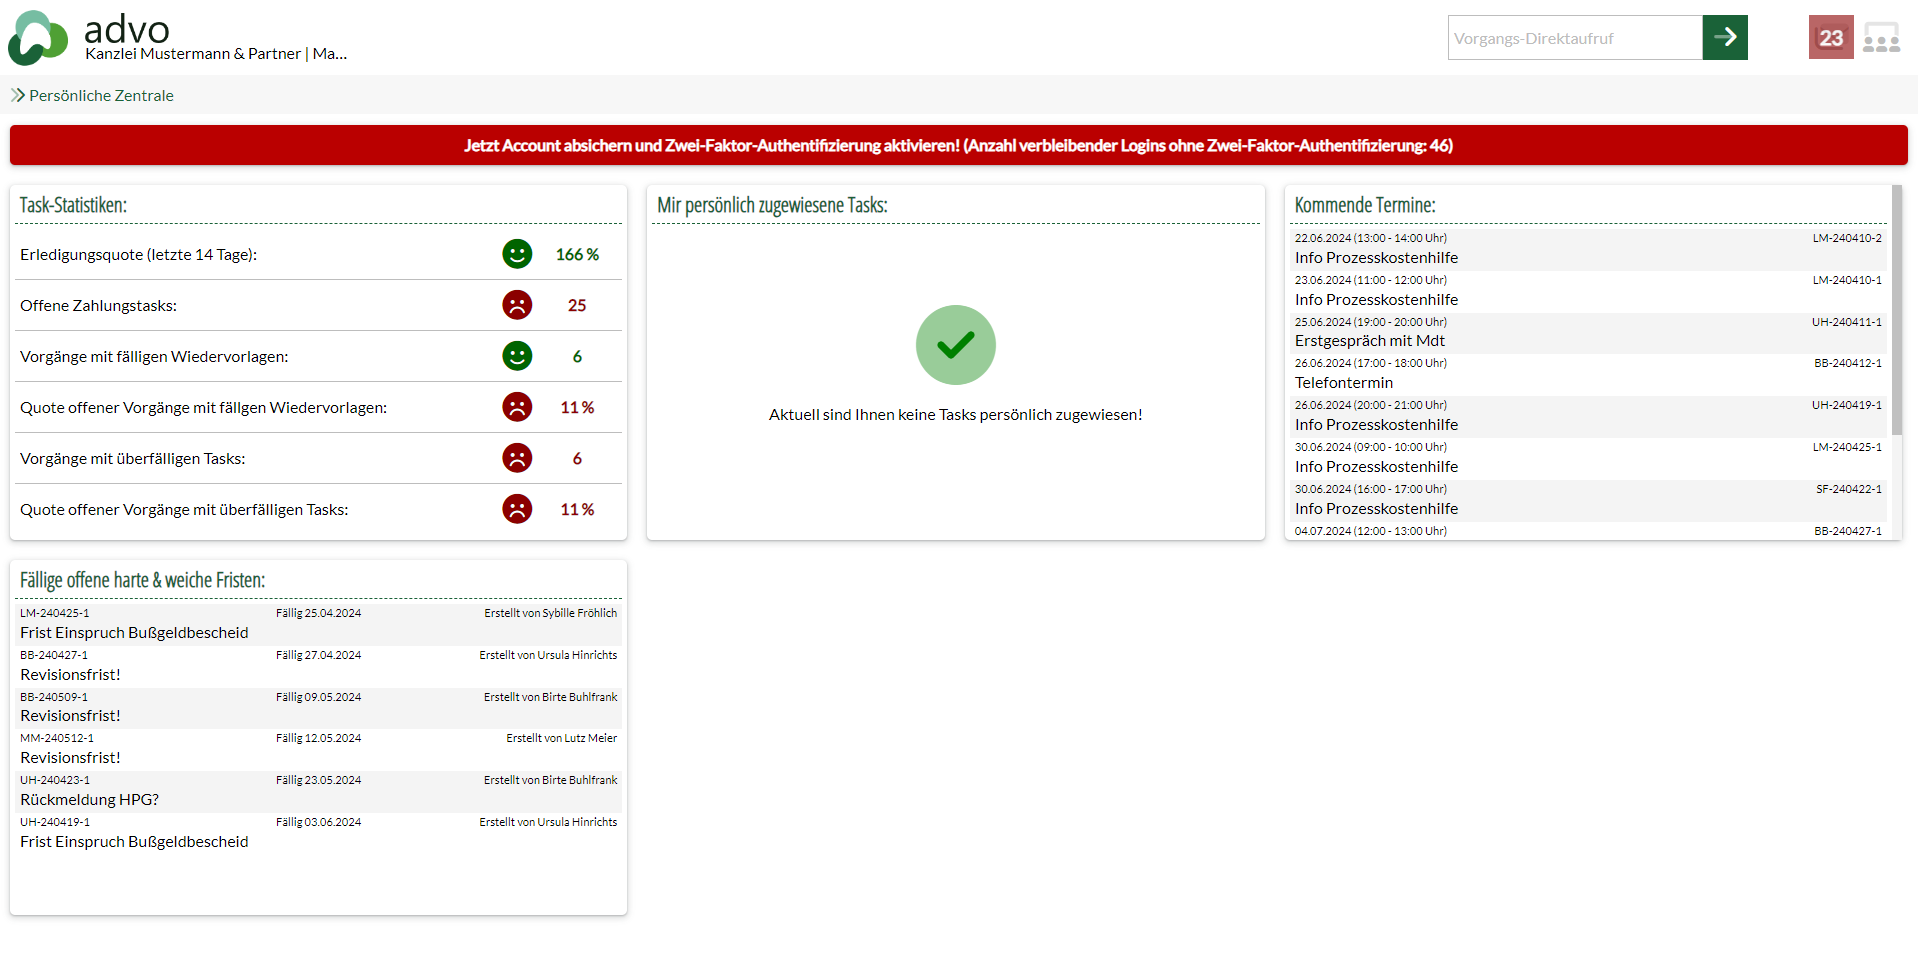
Task: Open the Rückmeldung HPG? deadline entry
Action: click(x=89, y=800)
